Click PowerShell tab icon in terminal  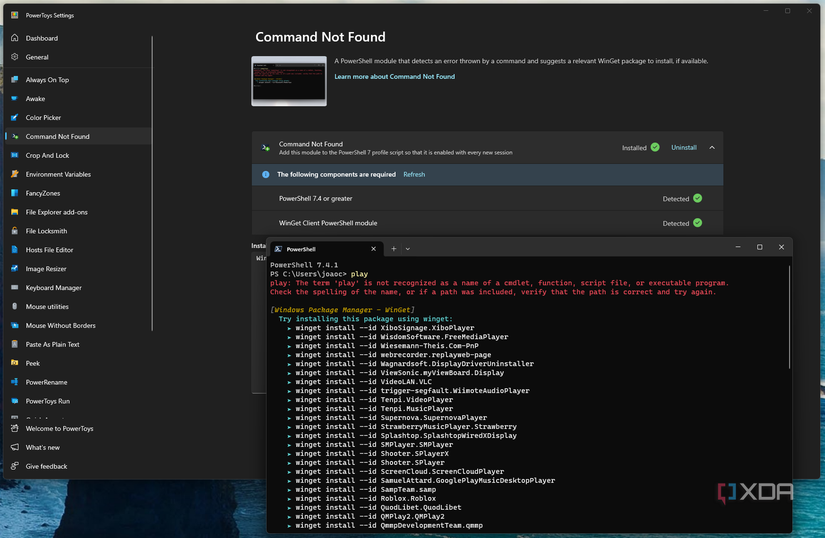point(278,249)
